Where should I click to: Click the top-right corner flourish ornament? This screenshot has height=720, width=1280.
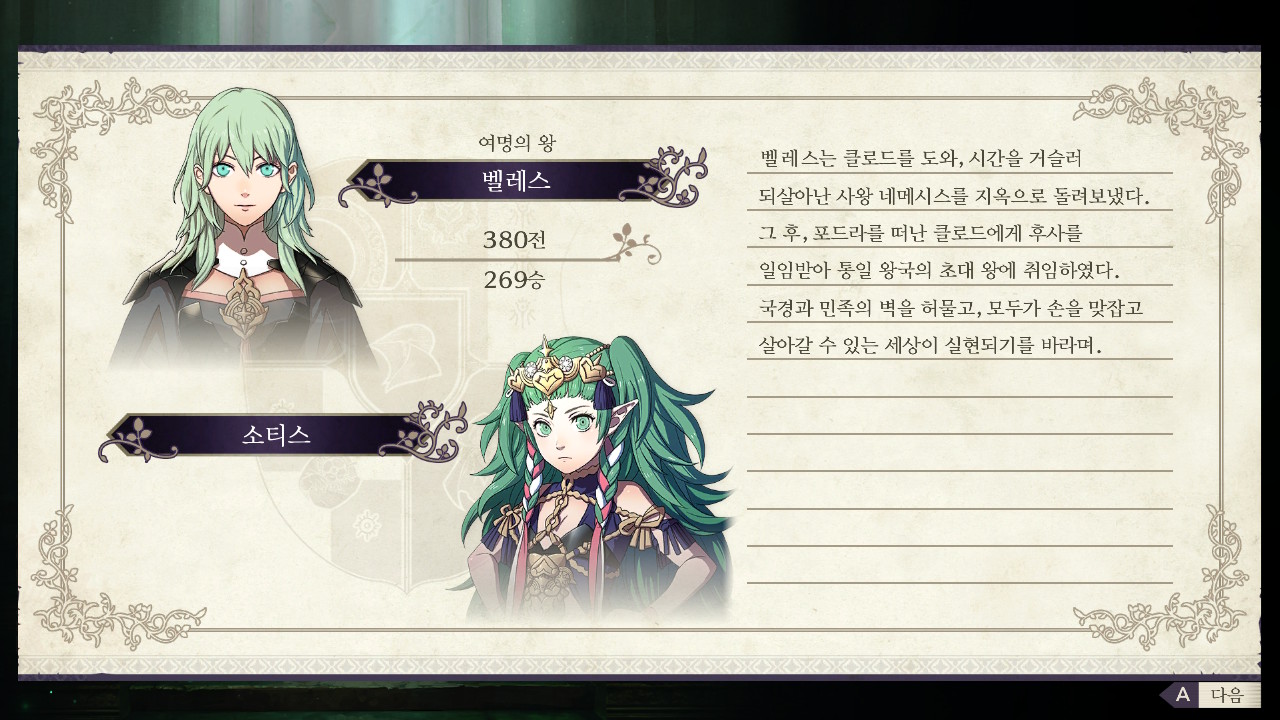coord(1160,130)
